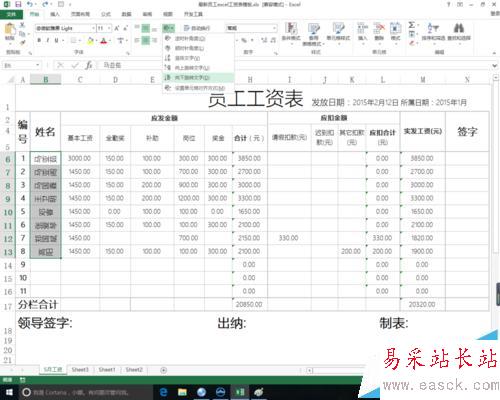The height and width of the screenshot is (400, 500).
Task: Toggle Center horizontal alignment
Action: 146,41
